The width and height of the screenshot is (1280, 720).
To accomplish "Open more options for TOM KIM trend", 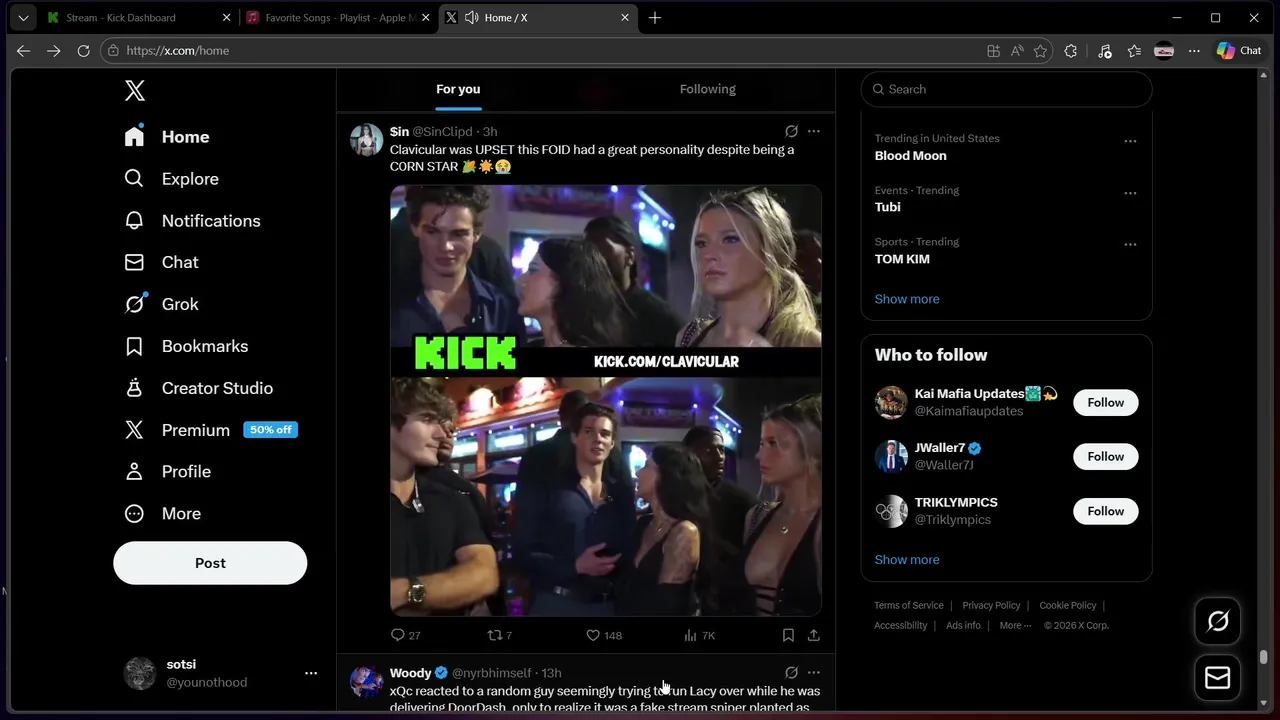I will pyautogui.click(x=1130, y=244).
